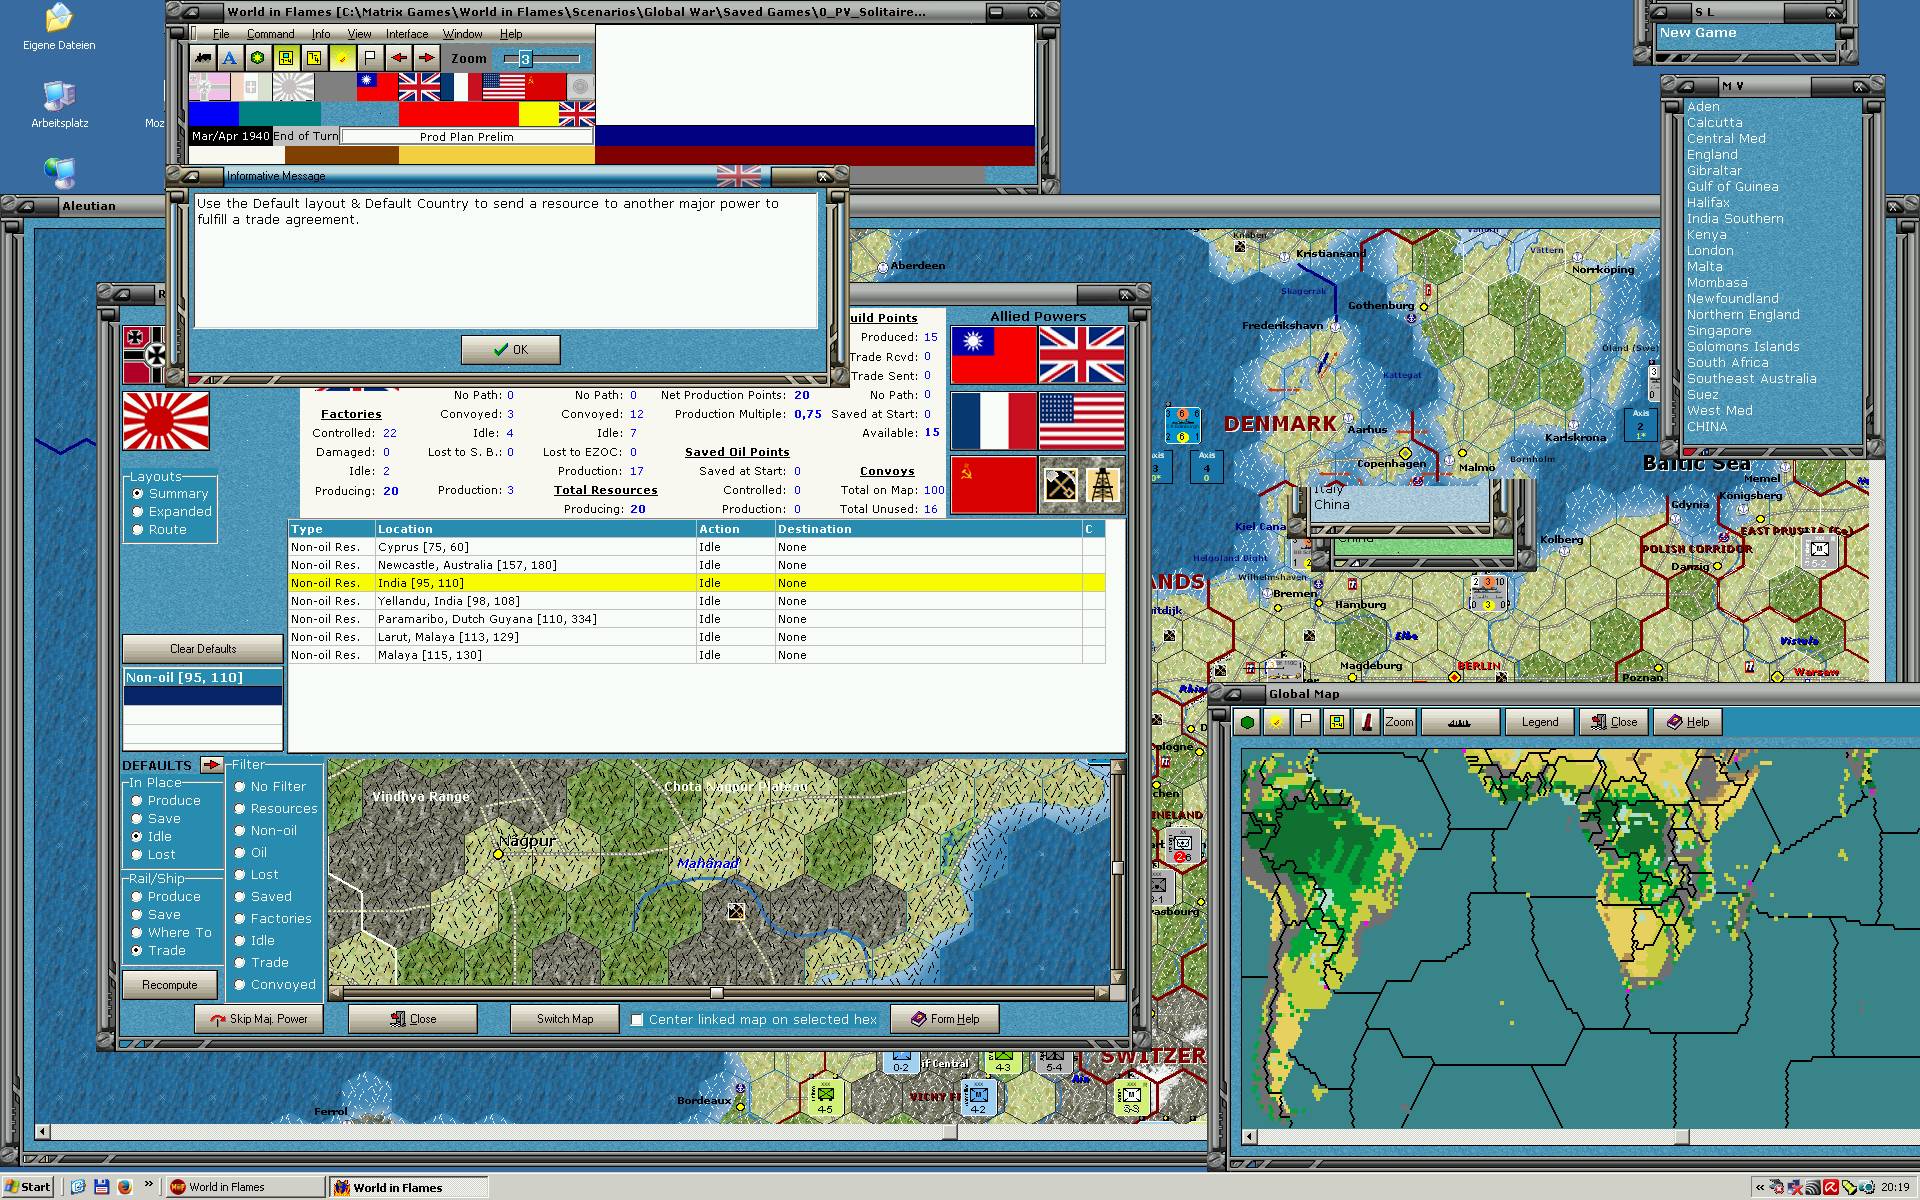Choose the Non-oil filter option
Image resolution: width=1920 pixels, height=1200 pixels.
(x=240, y=831)
